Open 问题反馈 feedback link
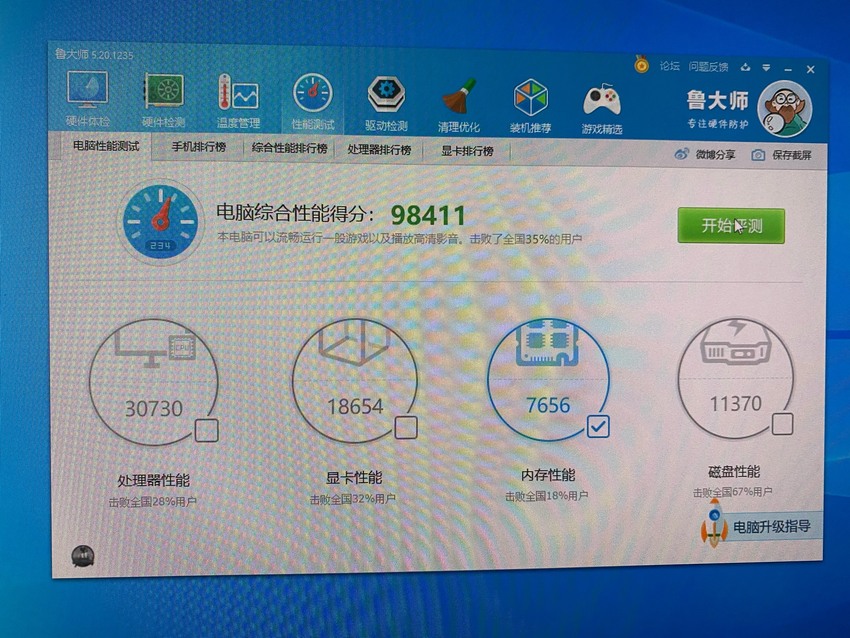Viewport: 850px width, 638px height. [x=708, y=67]
